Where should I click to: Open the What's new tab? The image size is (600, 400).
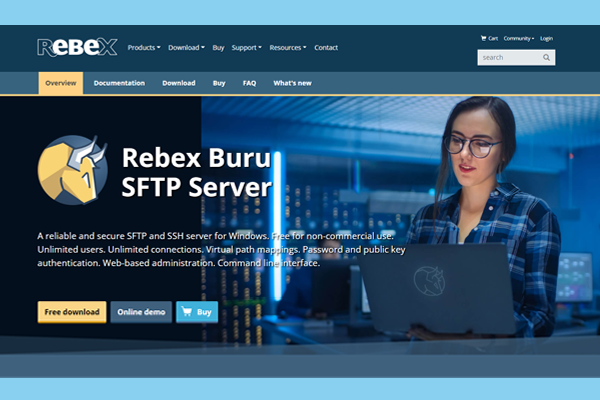click(292, 83)
